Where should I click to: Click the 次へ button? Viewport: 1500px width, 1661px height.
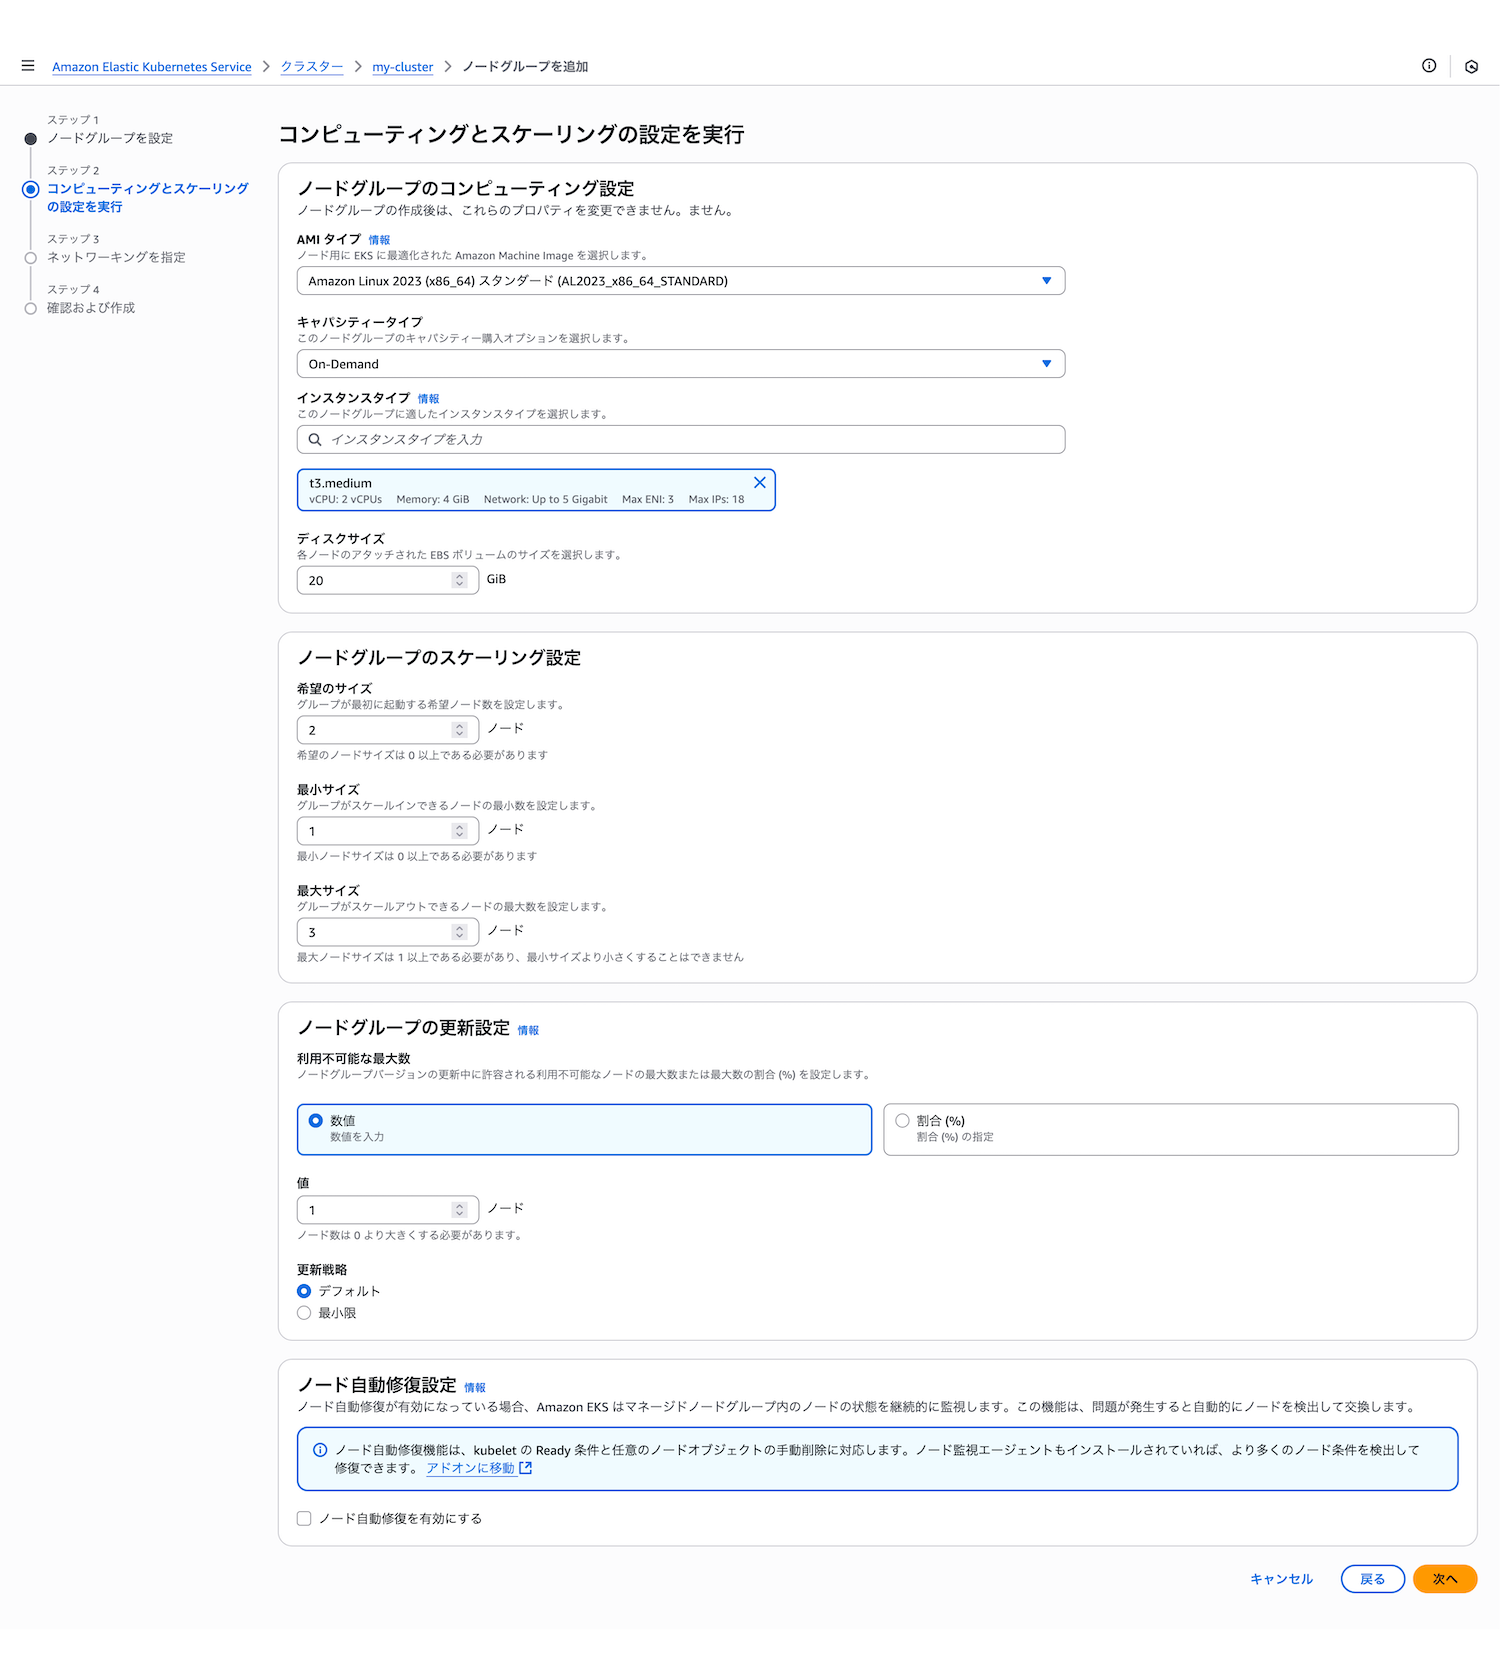coord(1444,1579)
